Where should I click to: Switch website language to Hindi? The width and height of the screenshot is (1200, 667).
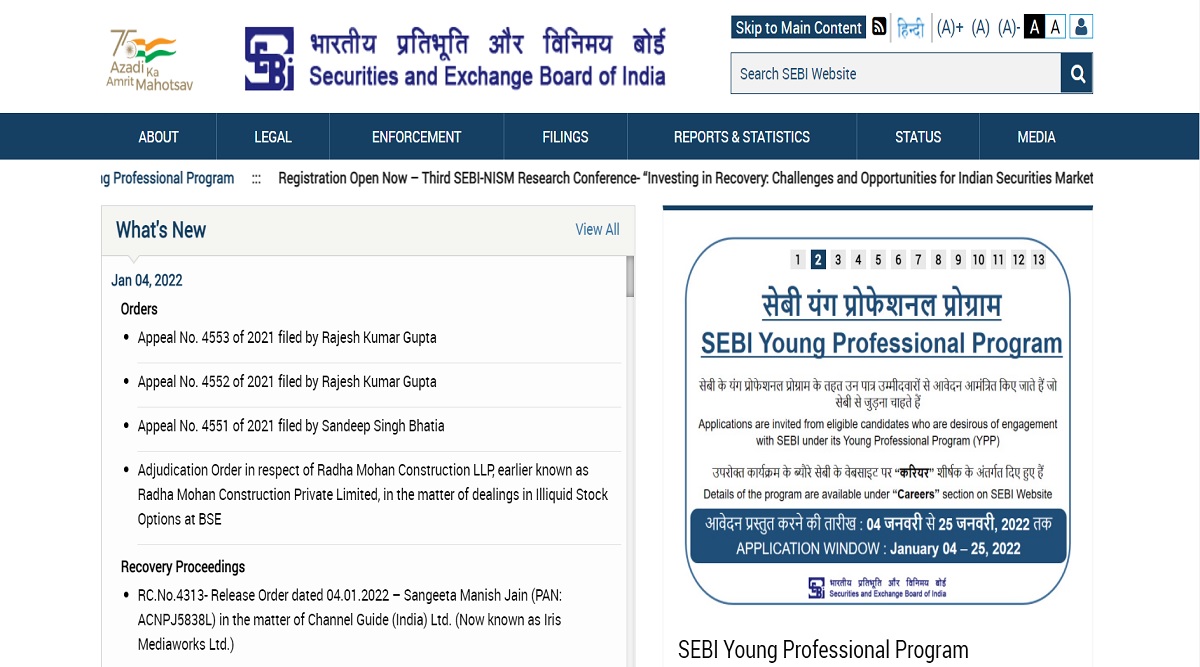point(912,27)
